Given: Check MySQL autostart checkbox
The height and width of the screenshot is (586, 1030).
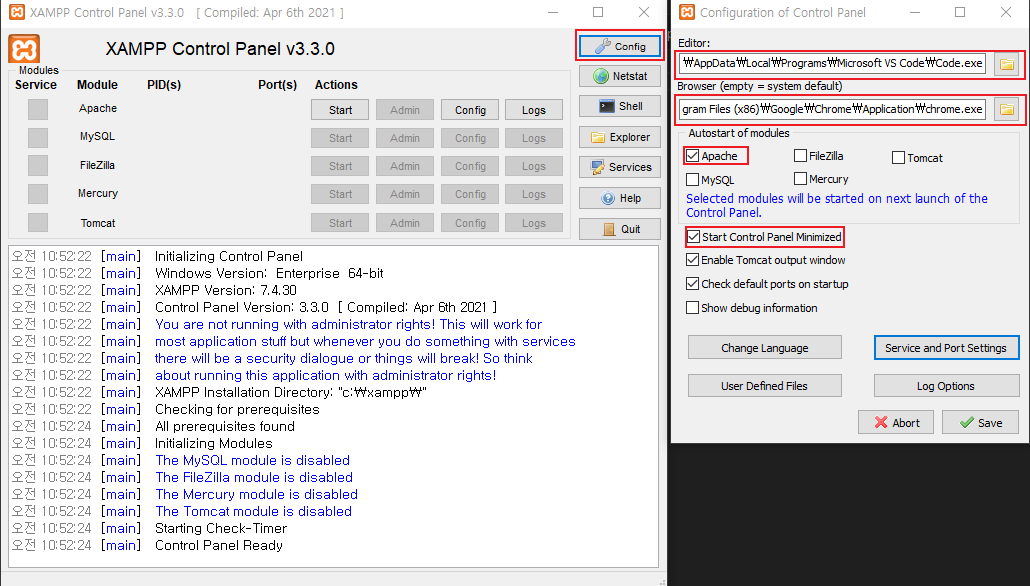Looking at the screenshot, I should (x=692, y=179).
